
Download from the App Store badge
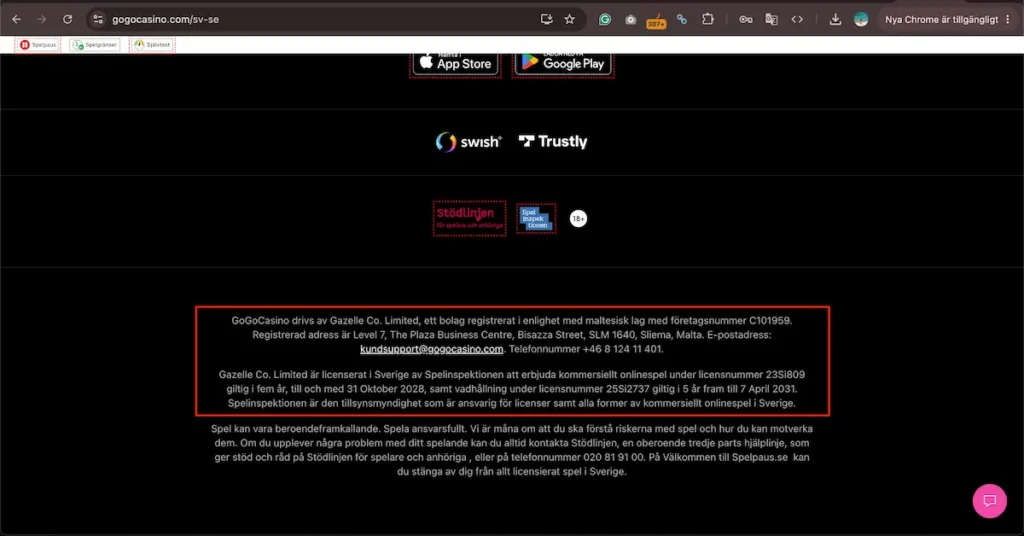(456, 63)
